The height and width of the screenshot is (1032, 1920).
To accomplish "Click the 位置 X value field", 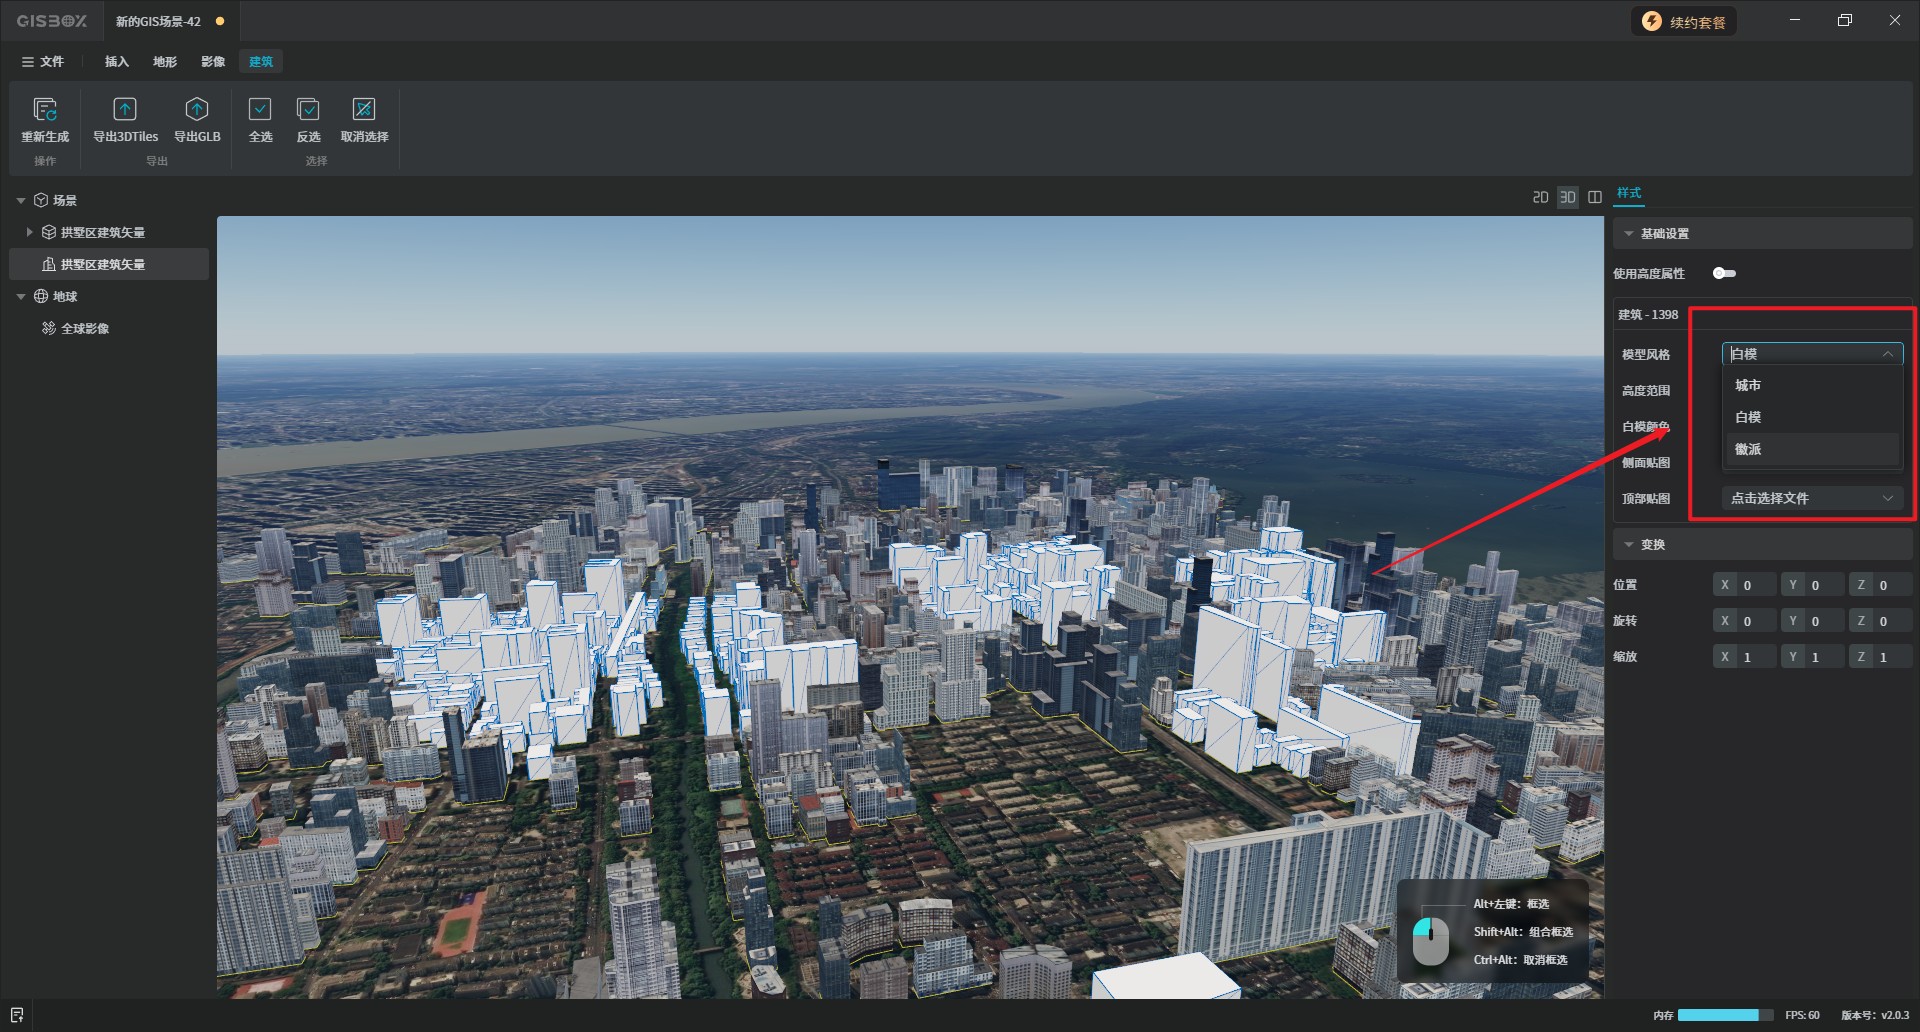I will pos(1755,585).
